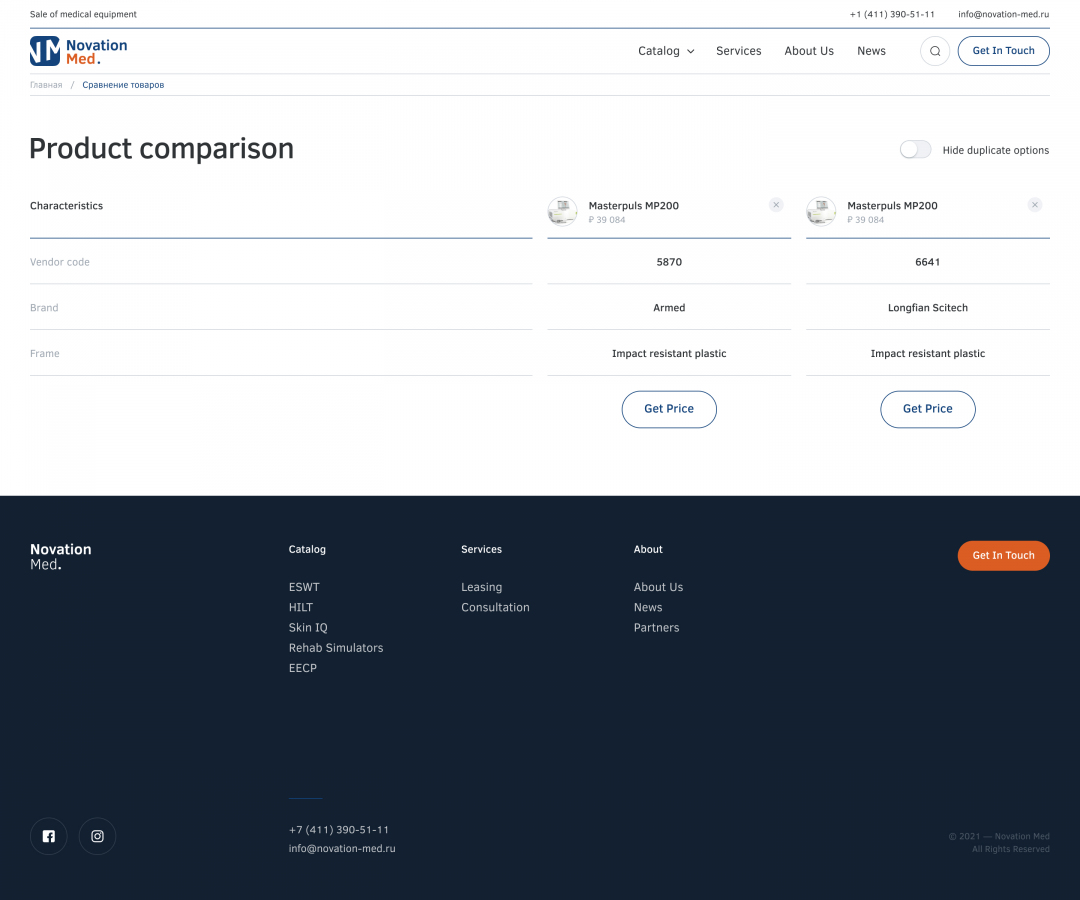1080x900 pixels.
Task: Click footer Novation Med logo
Action: click(61, 556)
